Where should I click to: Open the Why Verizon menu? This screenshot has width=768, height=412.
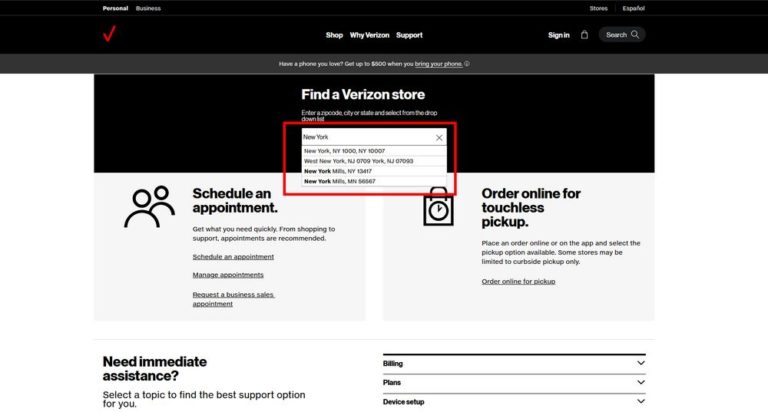pyautogui.click(x=370, y=35)
